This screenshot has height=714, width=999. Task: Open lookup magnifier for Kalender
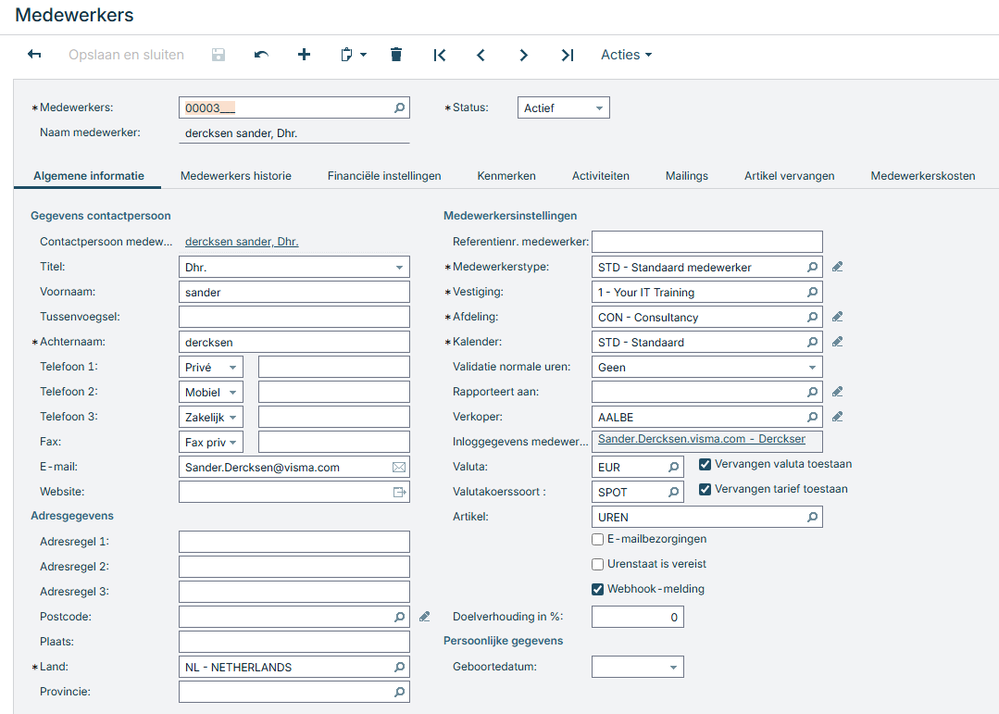click(812, 342)
